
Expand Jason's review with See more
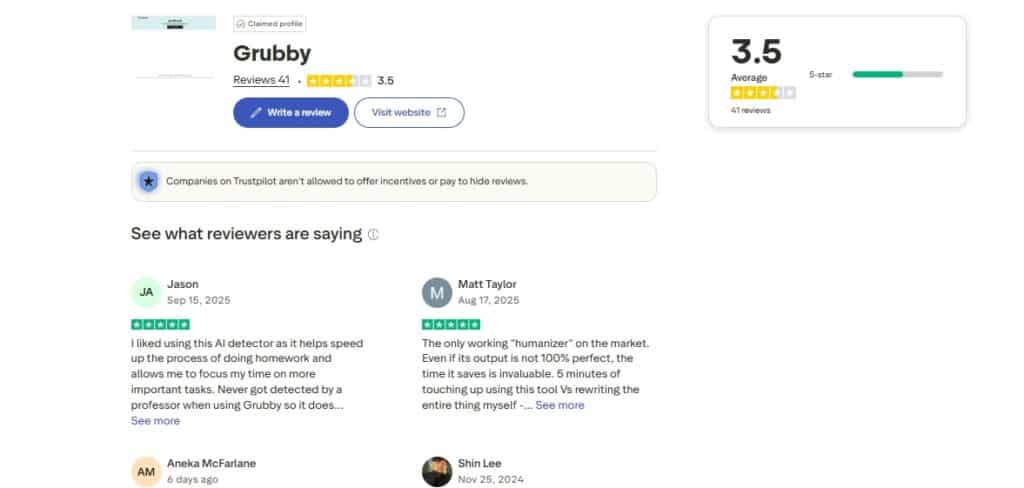(155, 421)
